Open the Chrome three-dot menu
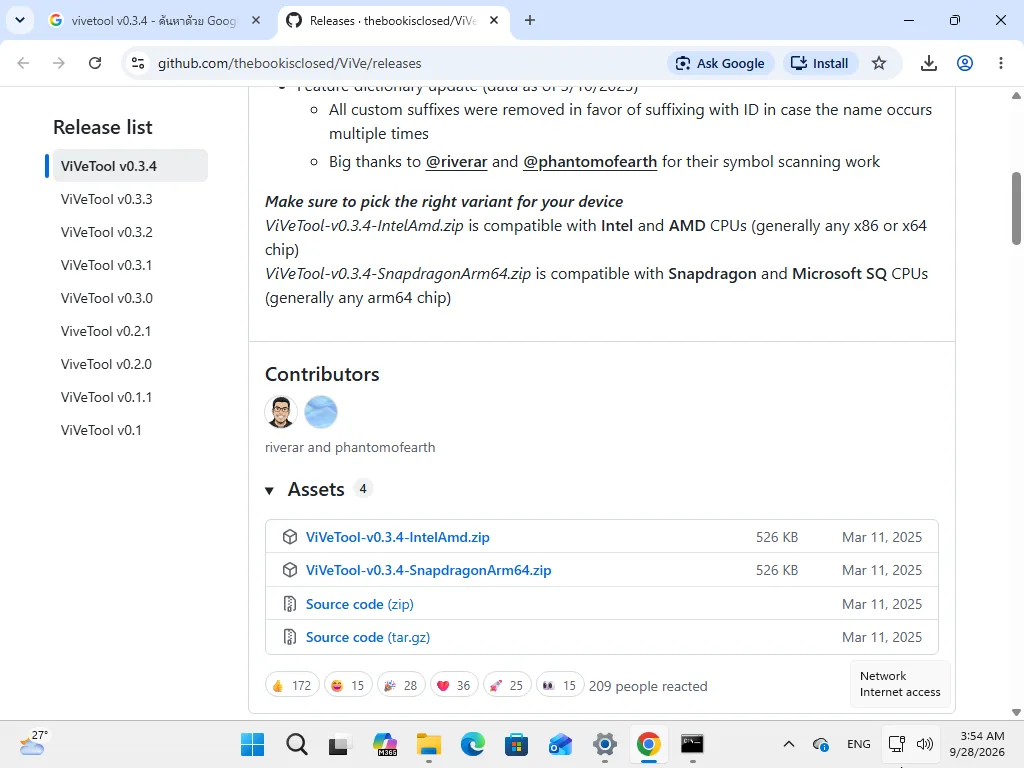 1000,63
